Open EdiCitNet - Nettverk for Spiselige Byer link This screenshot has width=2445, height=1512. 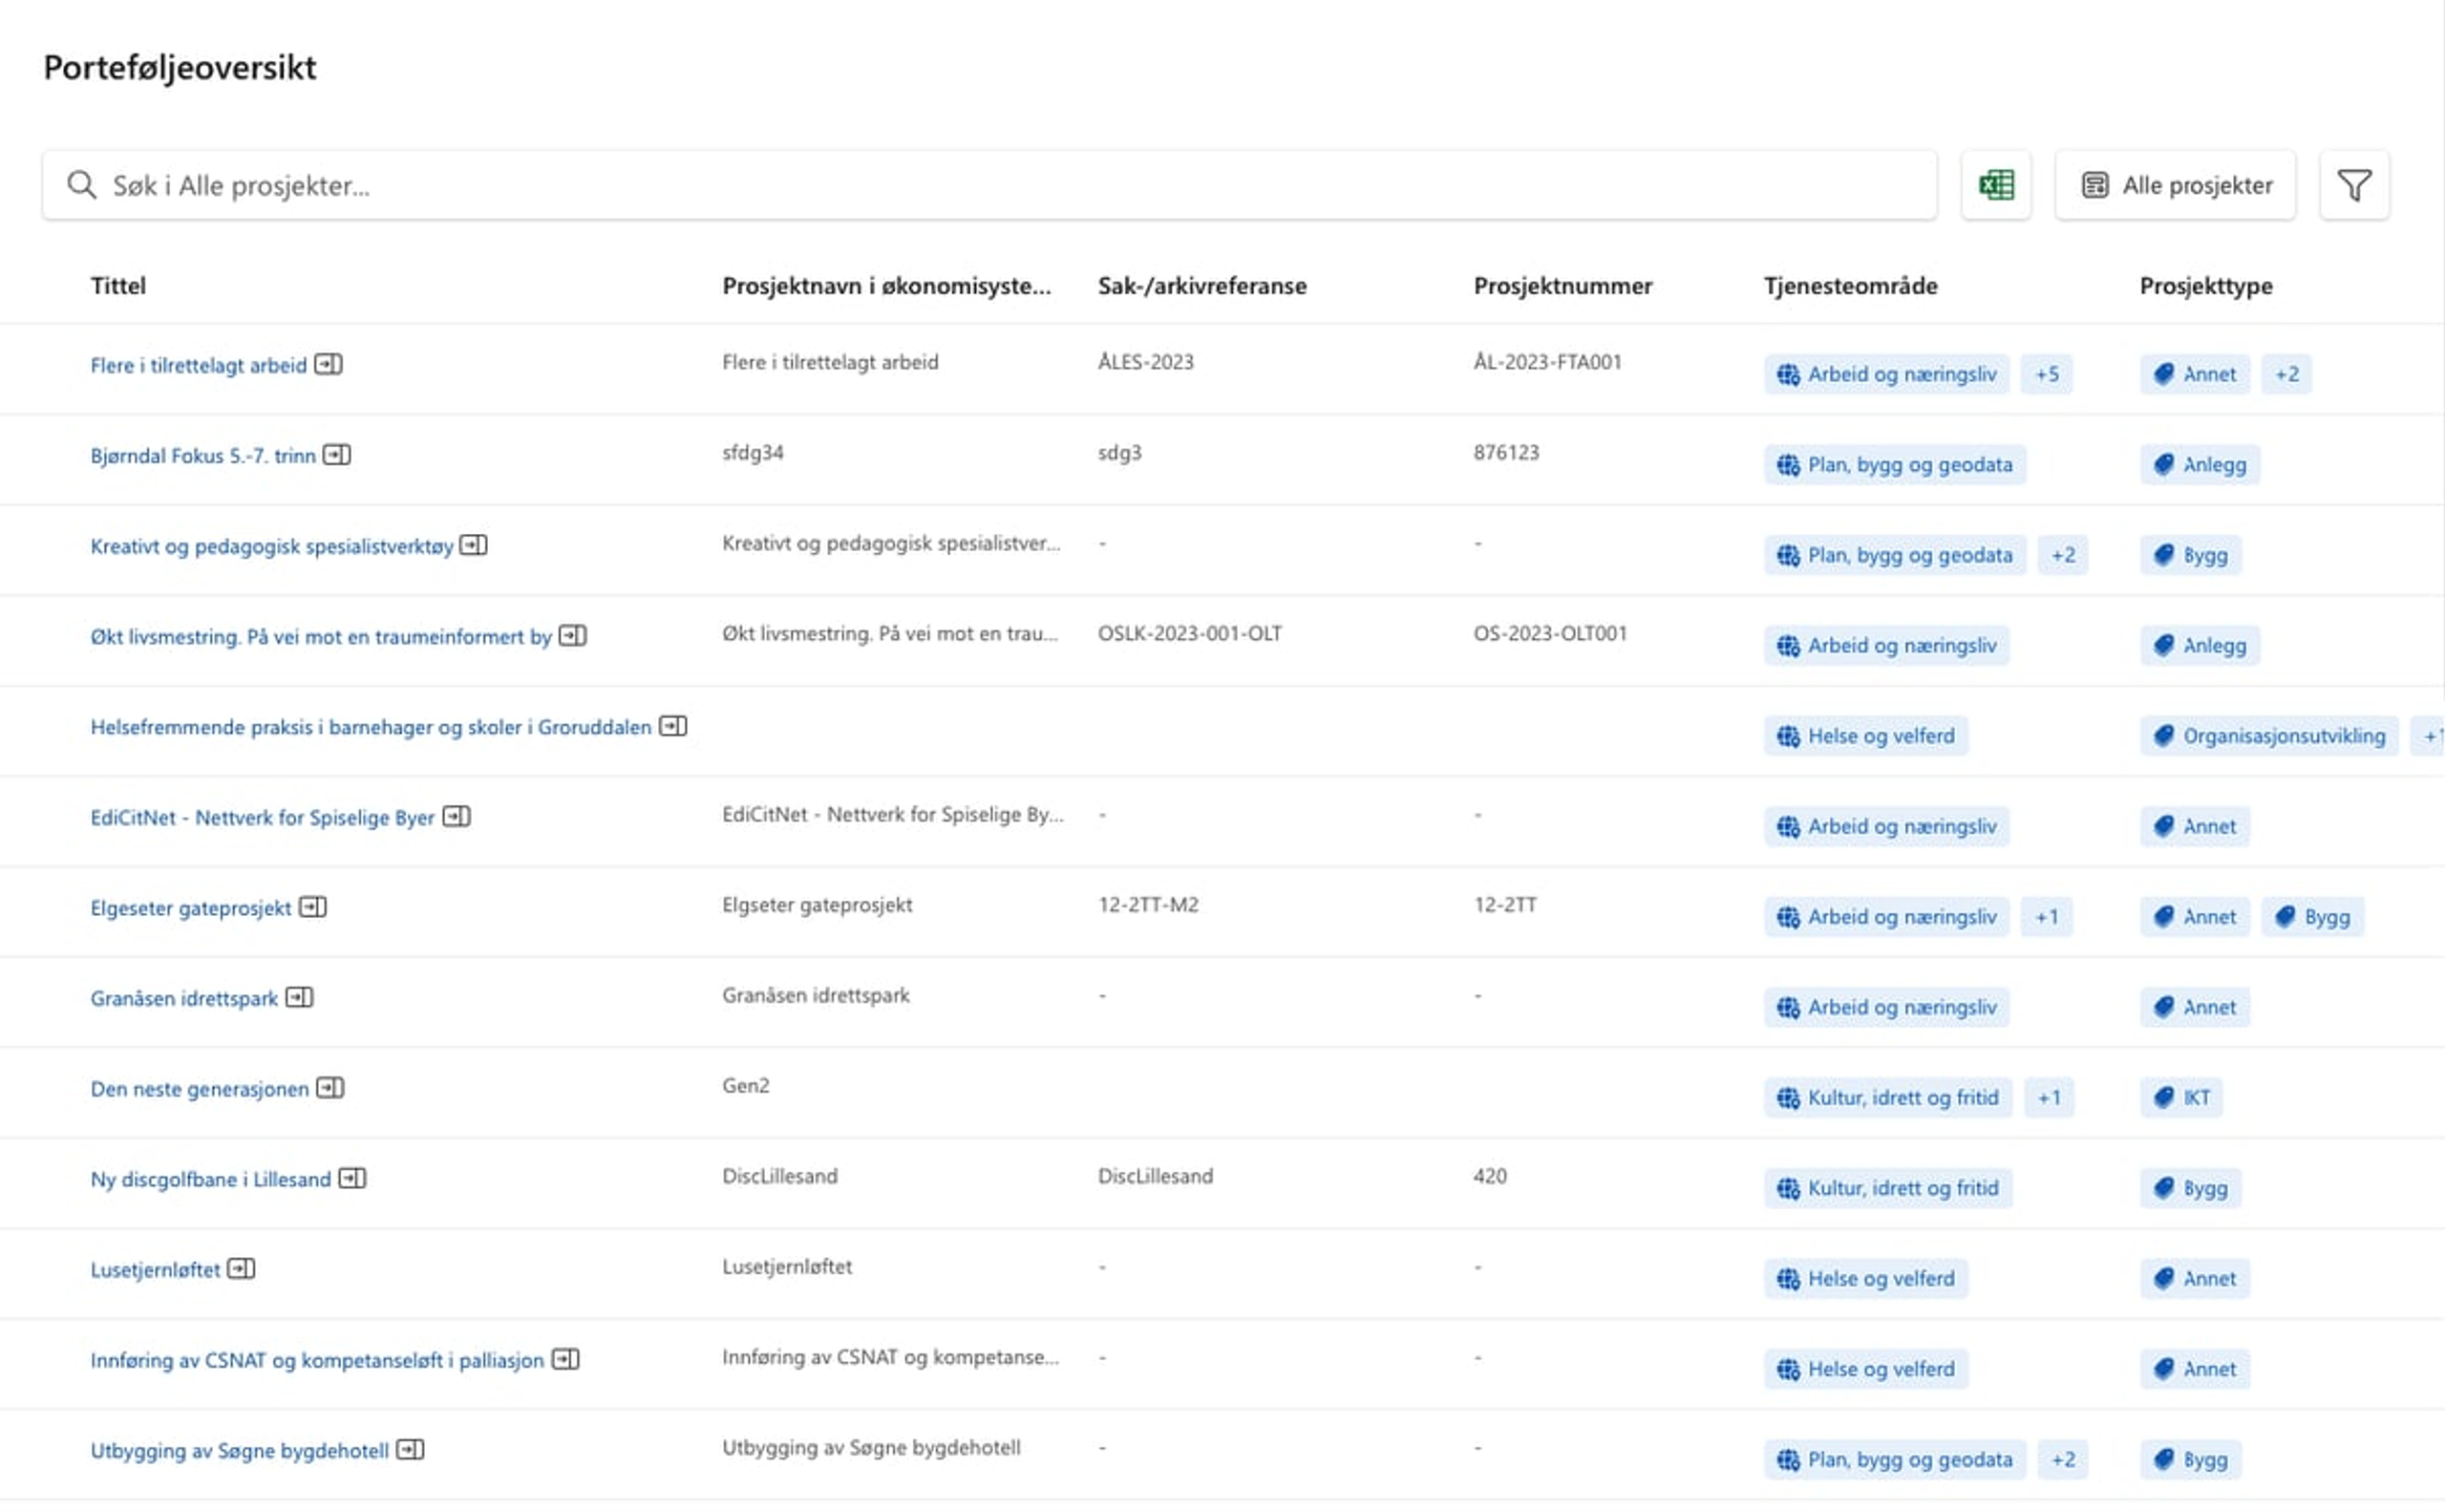pyautogui.click(x=262, y=818)
